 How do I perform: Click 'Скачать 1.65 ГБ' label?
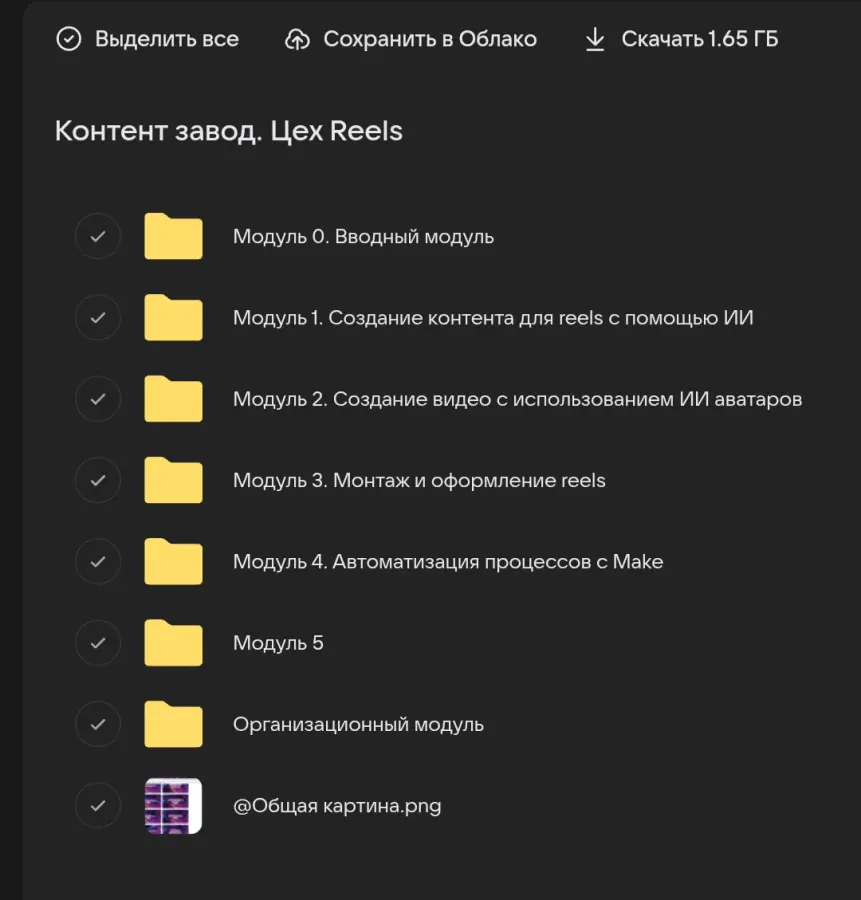(x=699, y=40)
